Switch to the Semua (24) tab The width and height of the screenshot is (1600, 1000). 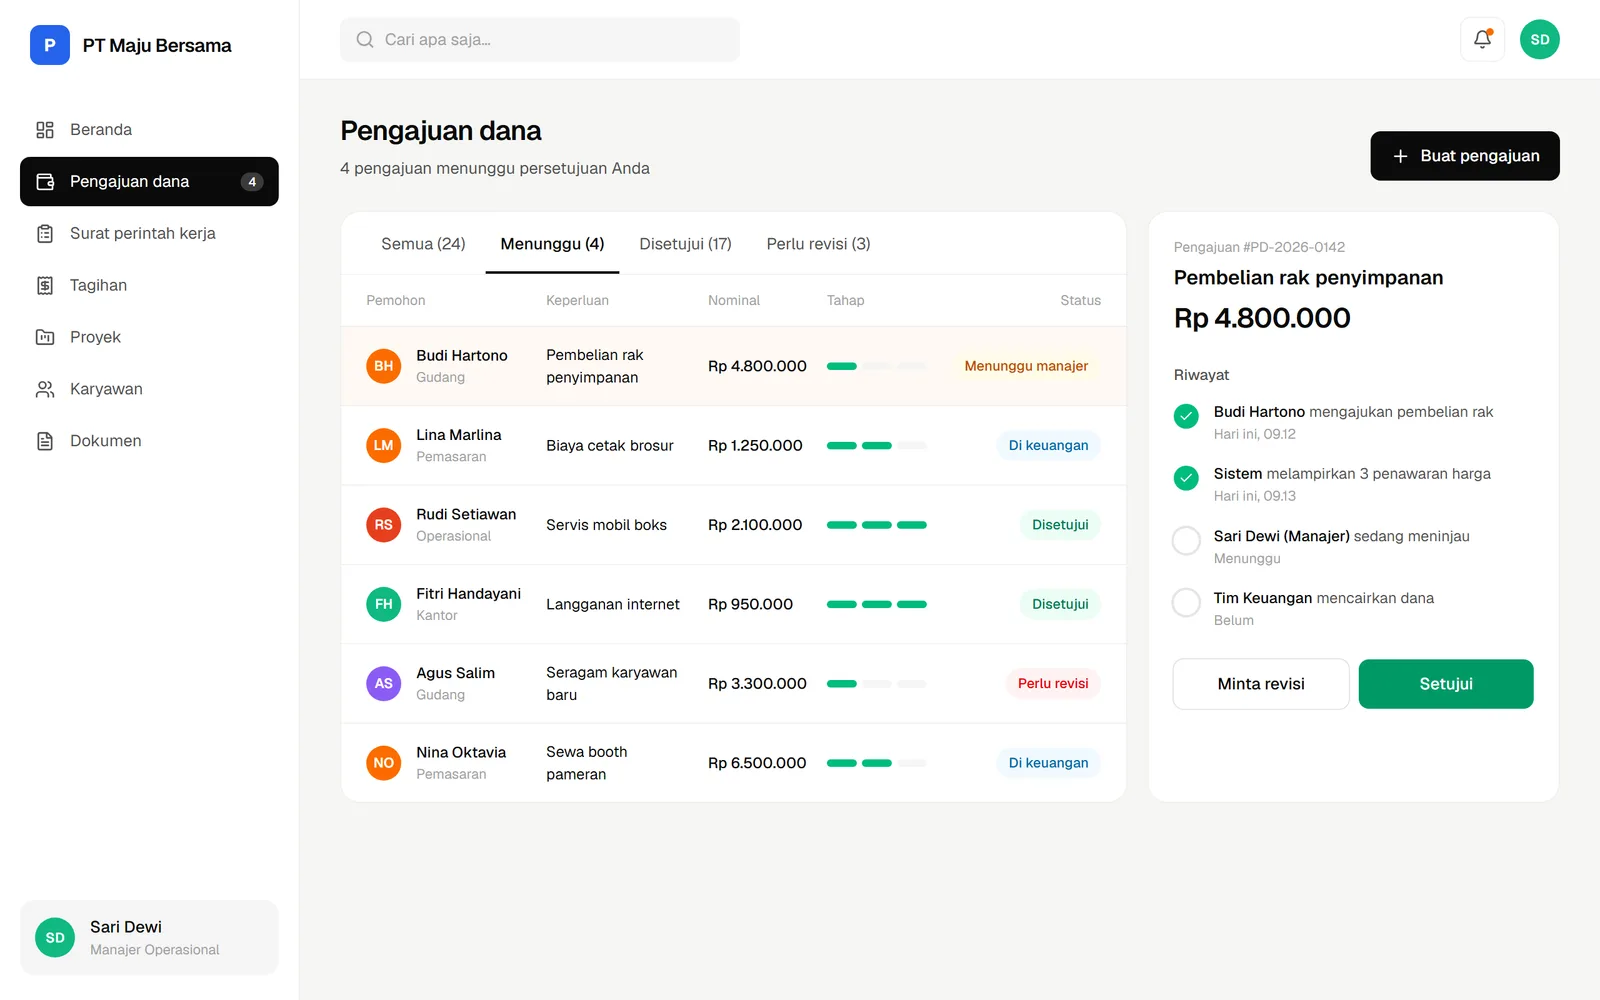[423, 244]
